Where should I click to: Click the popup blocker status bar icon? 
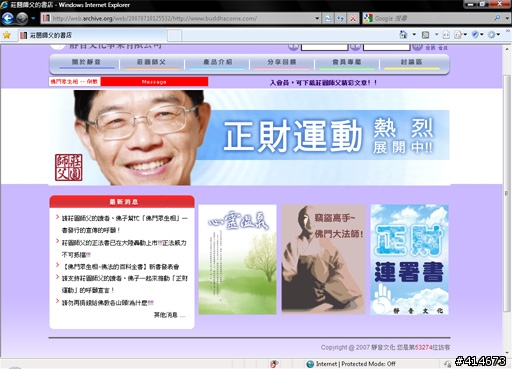274,364
